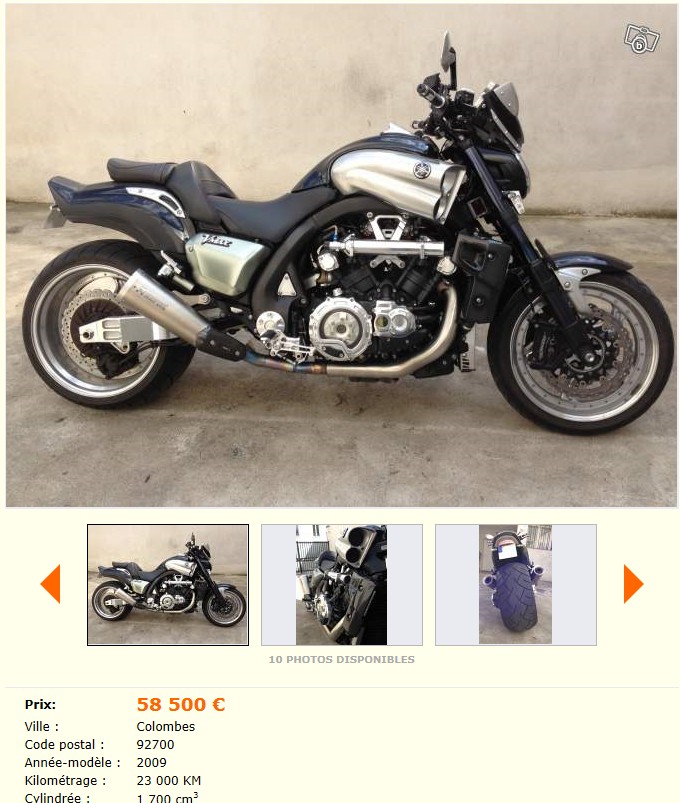View the rear tire thumbnail

click(x=516, y=584)
